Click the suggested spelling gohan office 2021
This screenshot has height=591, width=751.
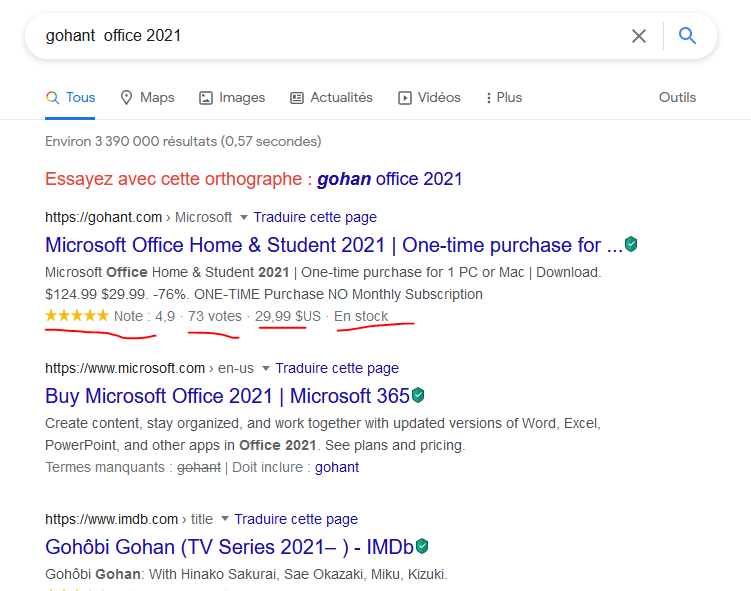(x=389, y=179)
